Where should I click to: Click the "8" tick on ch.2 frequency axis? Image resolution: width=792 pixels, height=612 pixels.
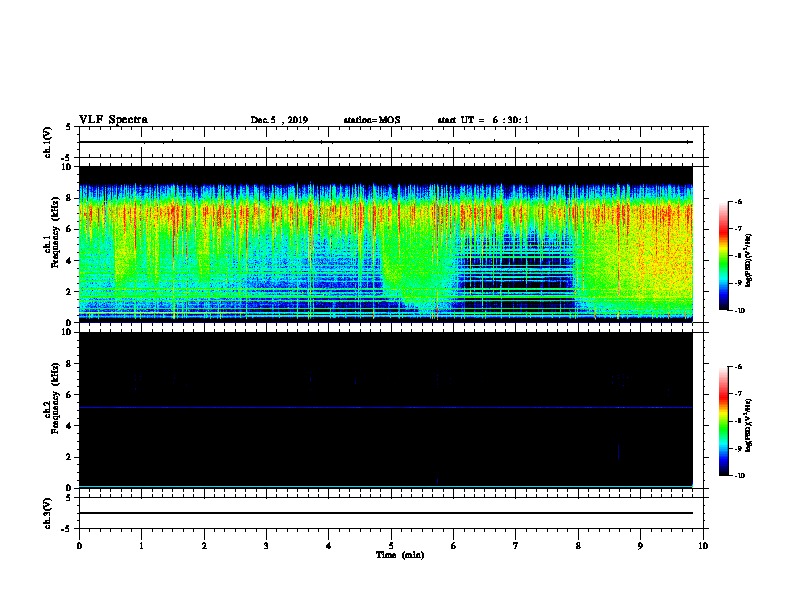[69, 364]
